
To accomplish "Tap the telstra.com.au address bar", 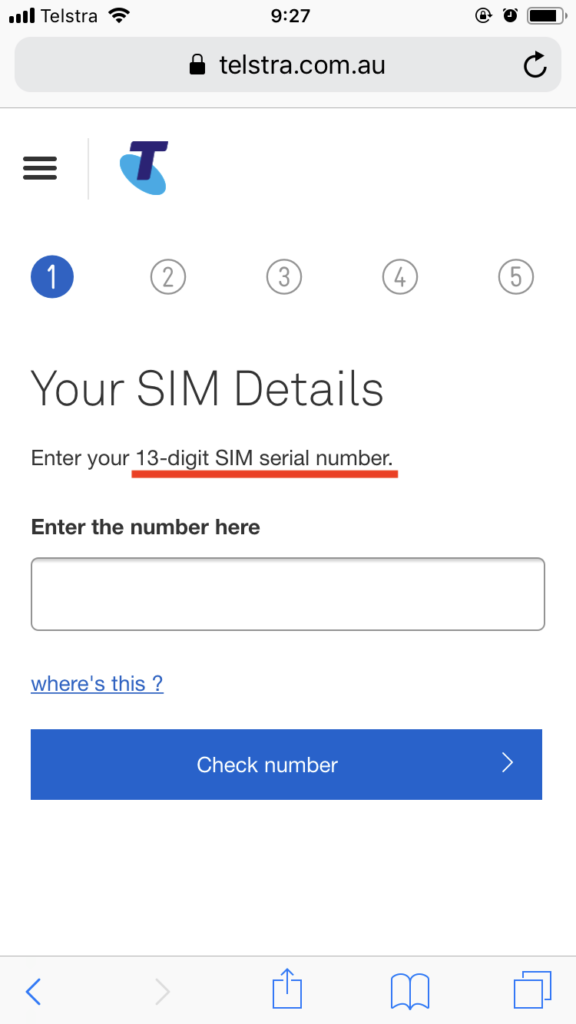I will point(287,65).
